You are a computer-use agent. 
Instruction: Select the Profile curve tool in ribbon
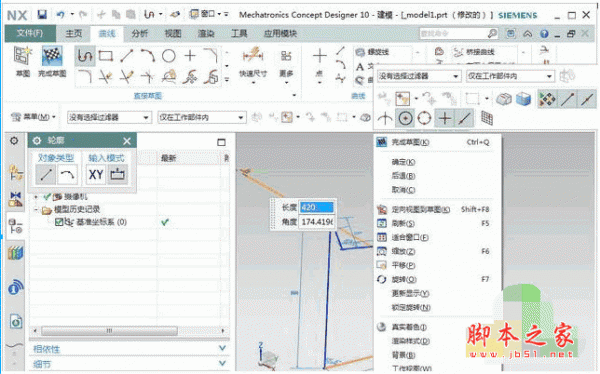pos(85,56)
